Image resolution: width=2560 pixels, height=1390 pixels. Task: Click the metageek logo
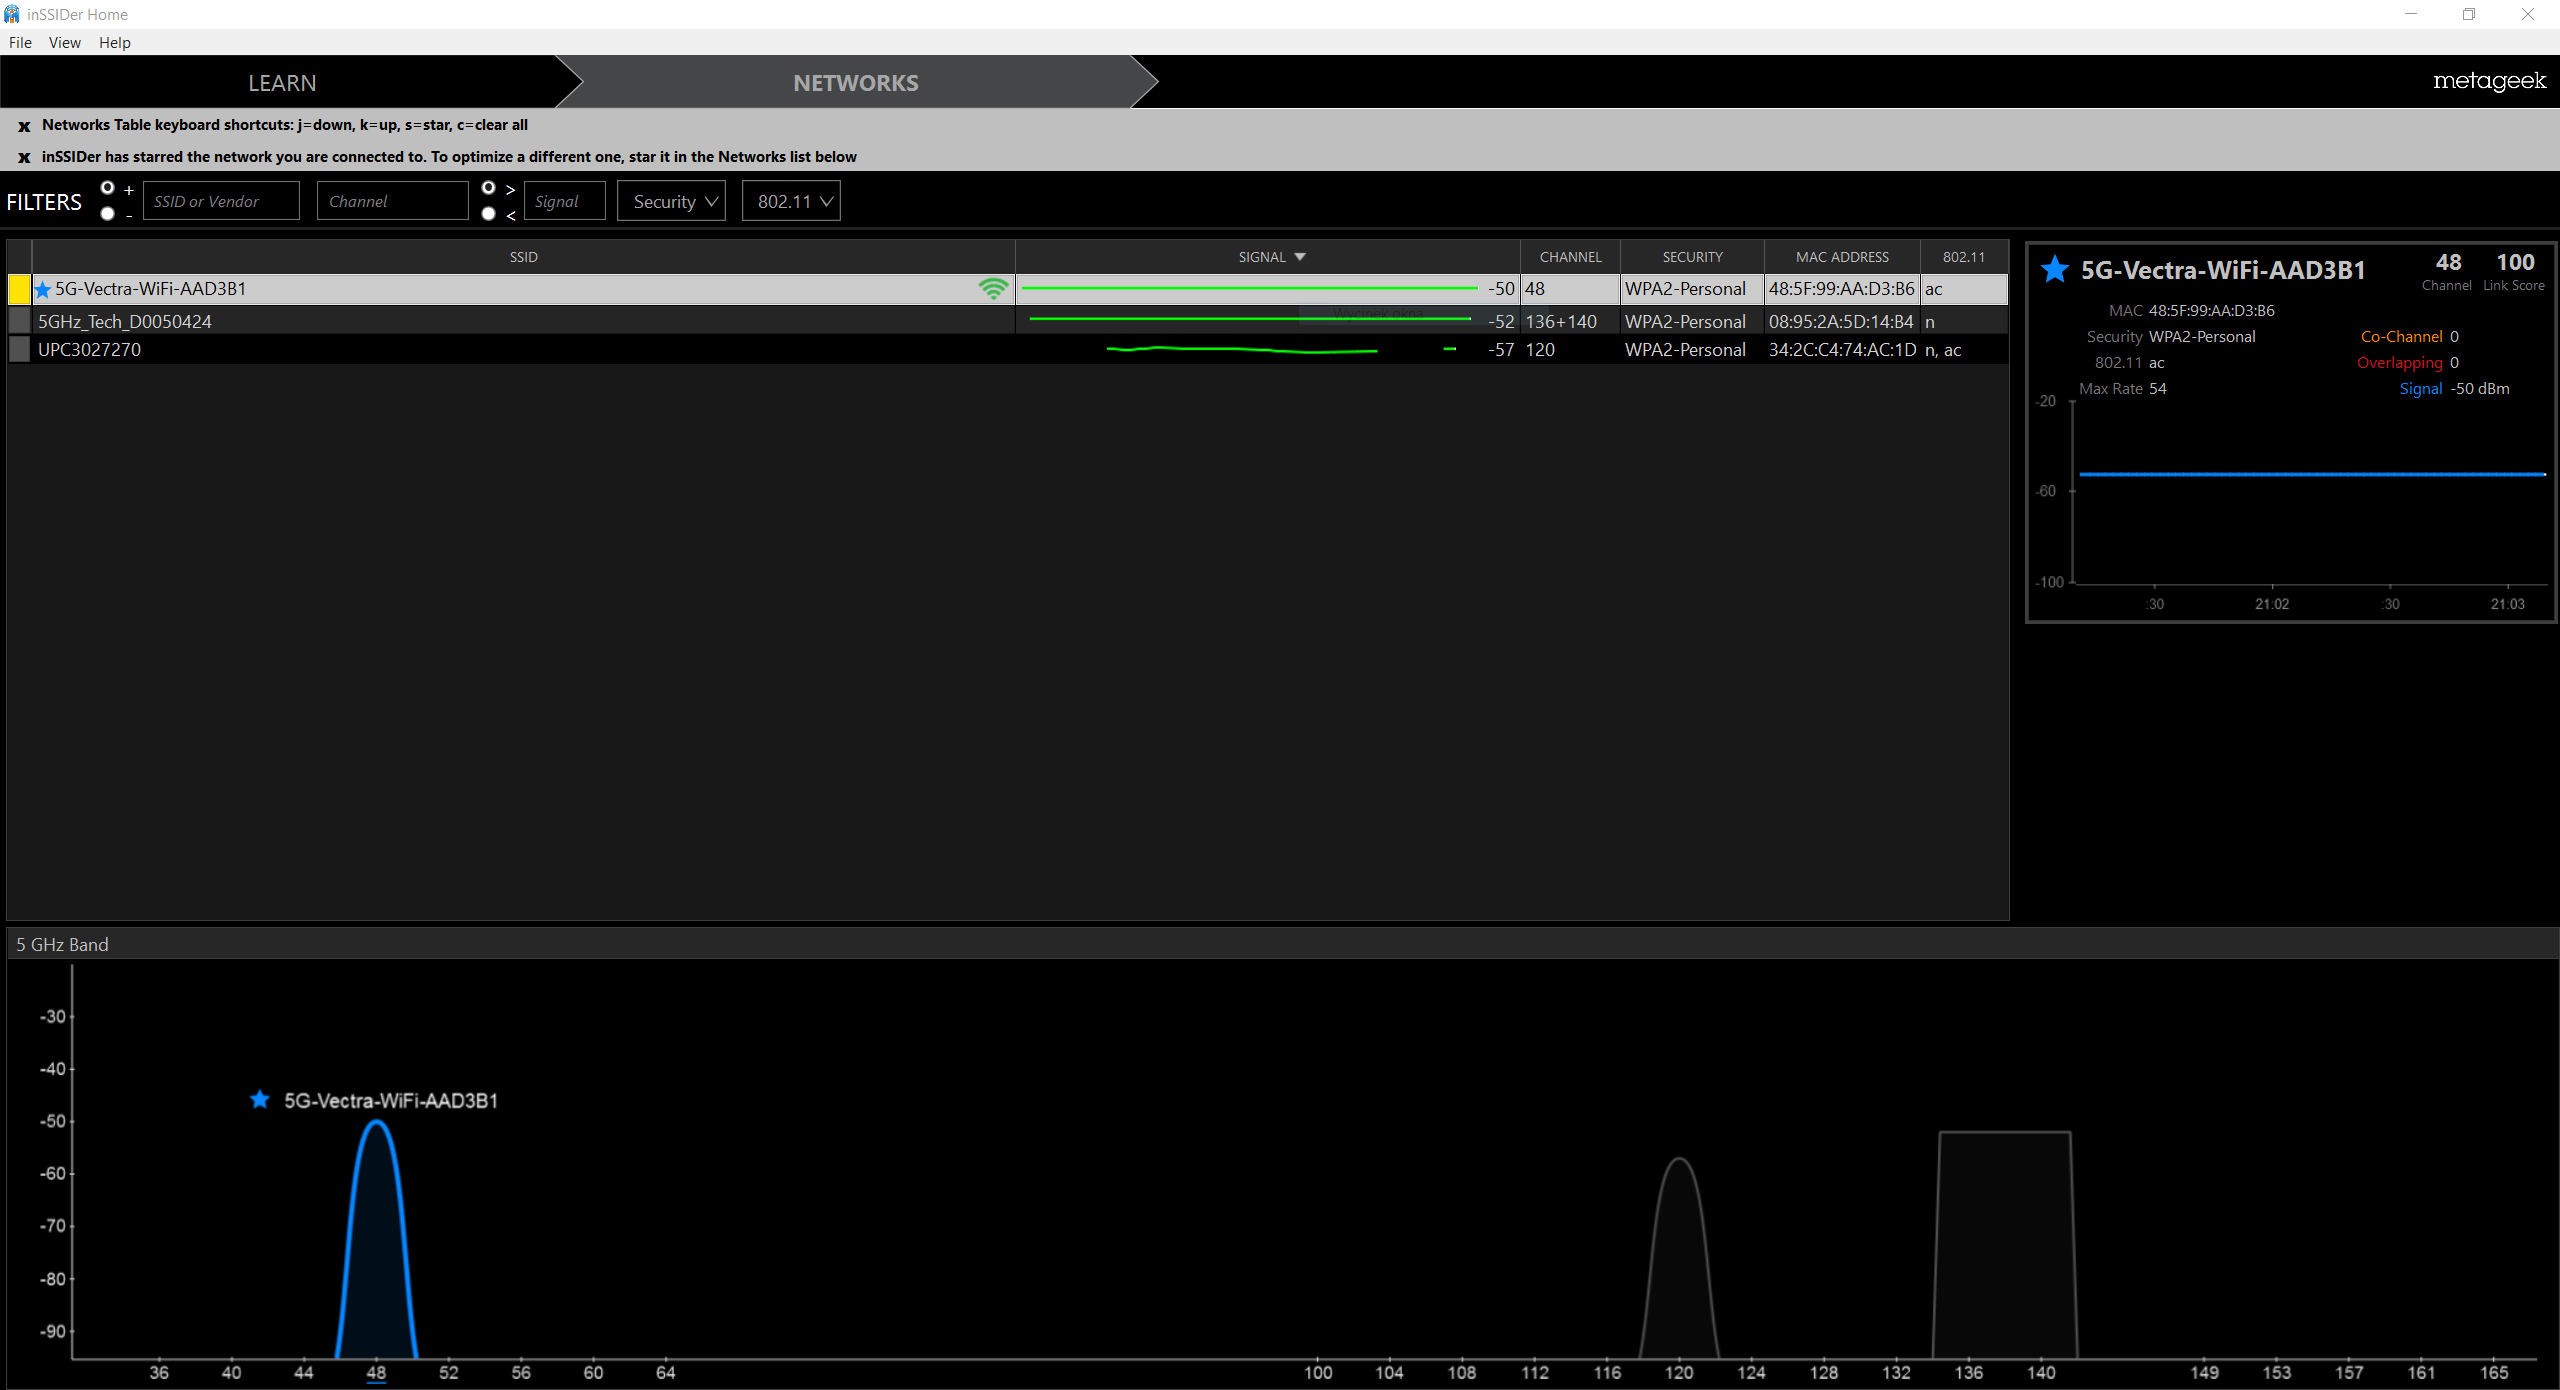pyautogui.click(x=2489, y=82)
